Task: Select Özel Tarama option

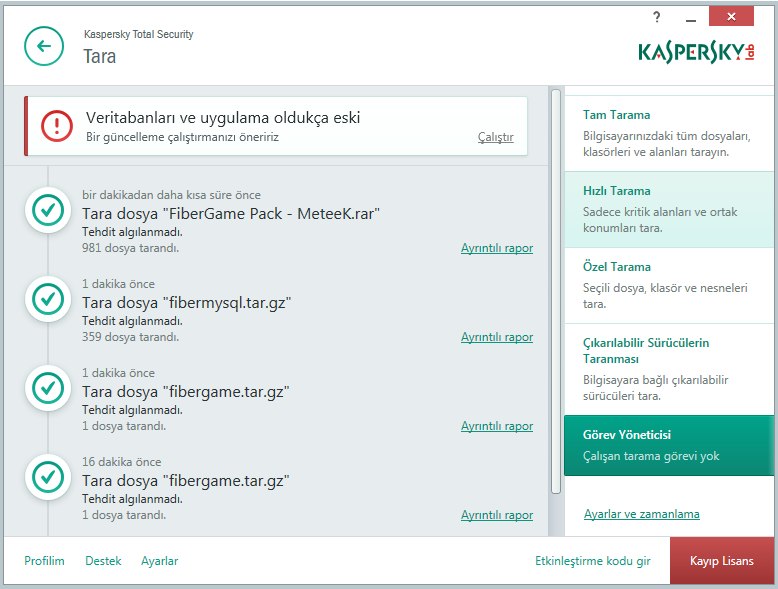Action: 669,285
